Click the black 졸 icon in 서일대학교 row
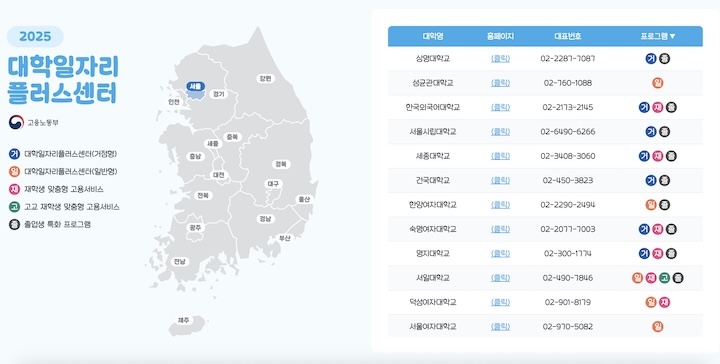 pyautogui.click(x=677, y=278)
